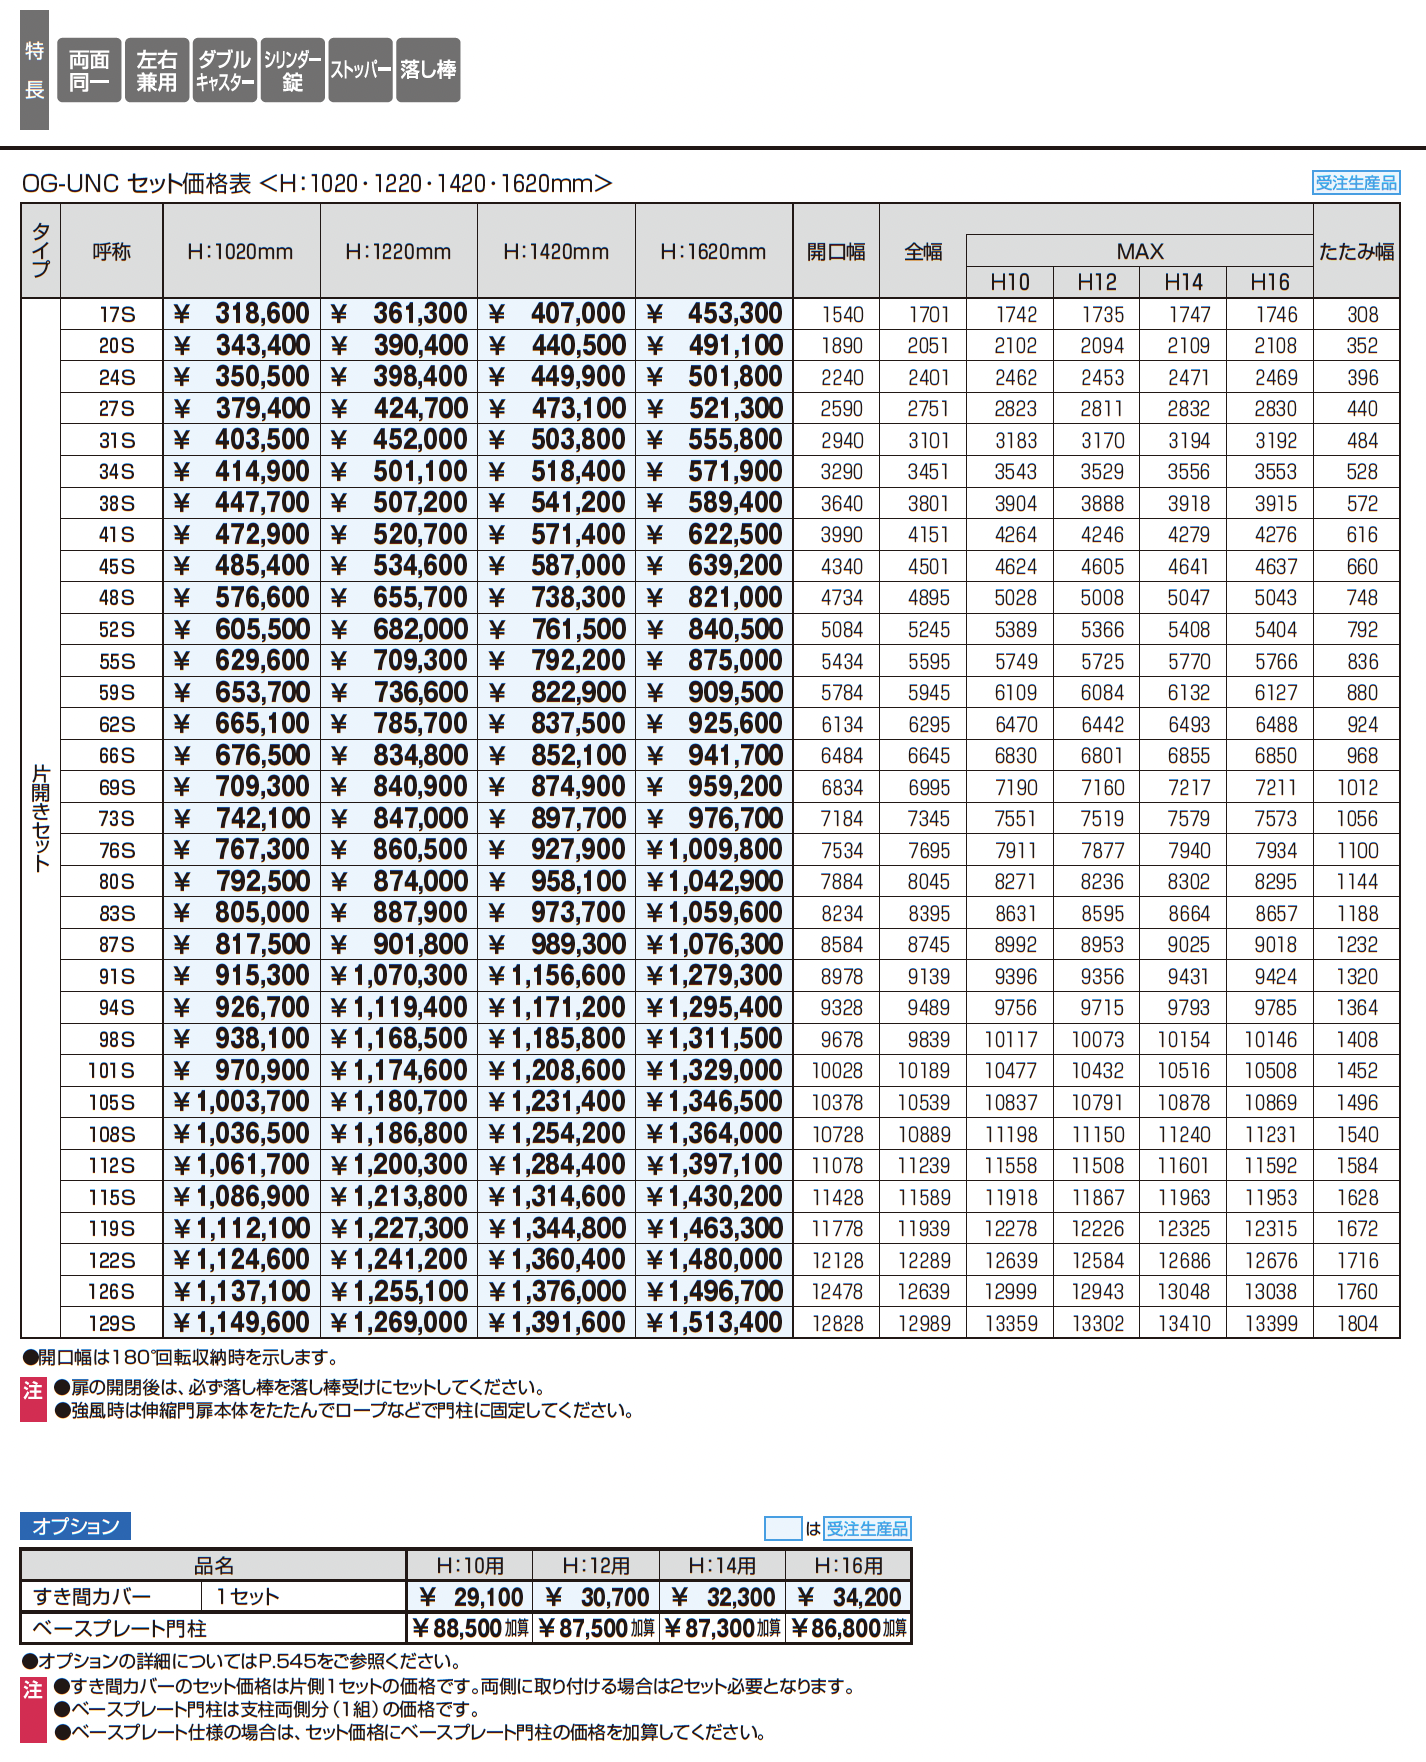The width and height of the screenshot is (1426, 1762).
Task: Click the H:1620mm column header
Action: pyautogui.click(x=714, y=252)
